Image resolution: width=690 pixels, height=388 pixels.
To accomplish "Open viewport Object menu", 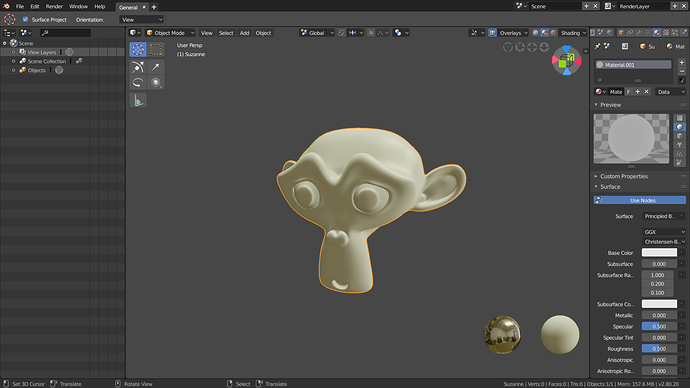I will pos(263,33).
